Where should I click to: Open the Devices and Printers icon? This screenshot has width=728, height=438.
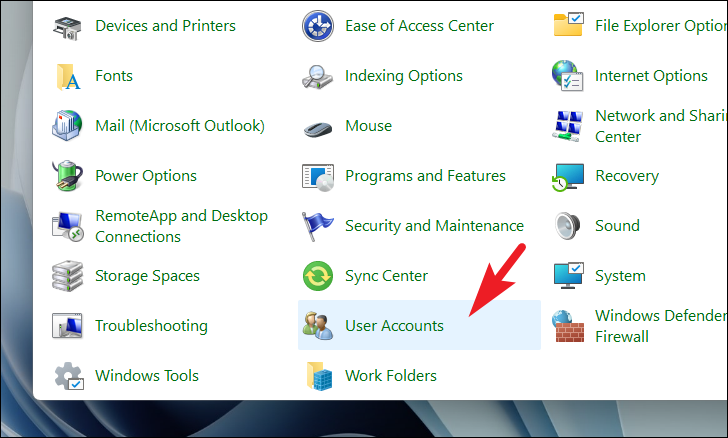[67, 27]
